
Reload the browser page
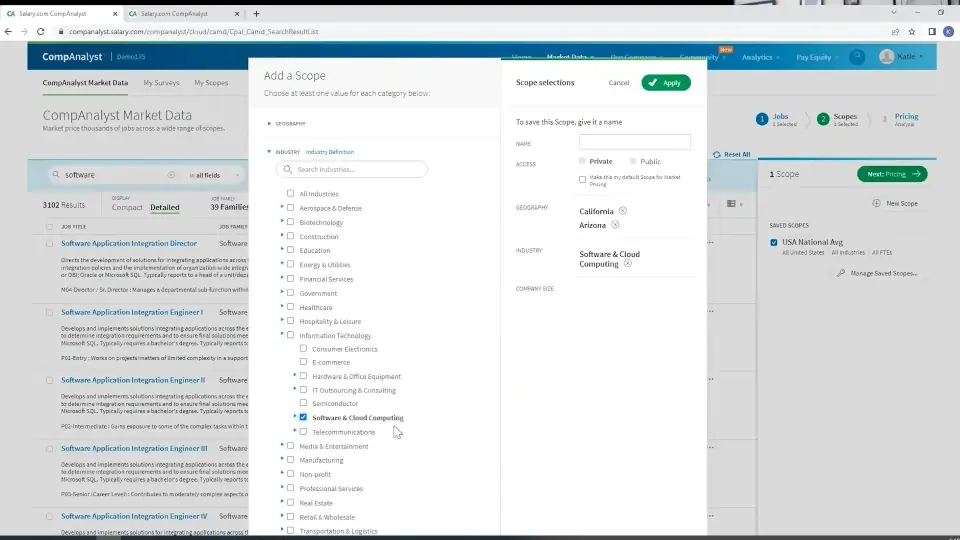tap(40, 31)
